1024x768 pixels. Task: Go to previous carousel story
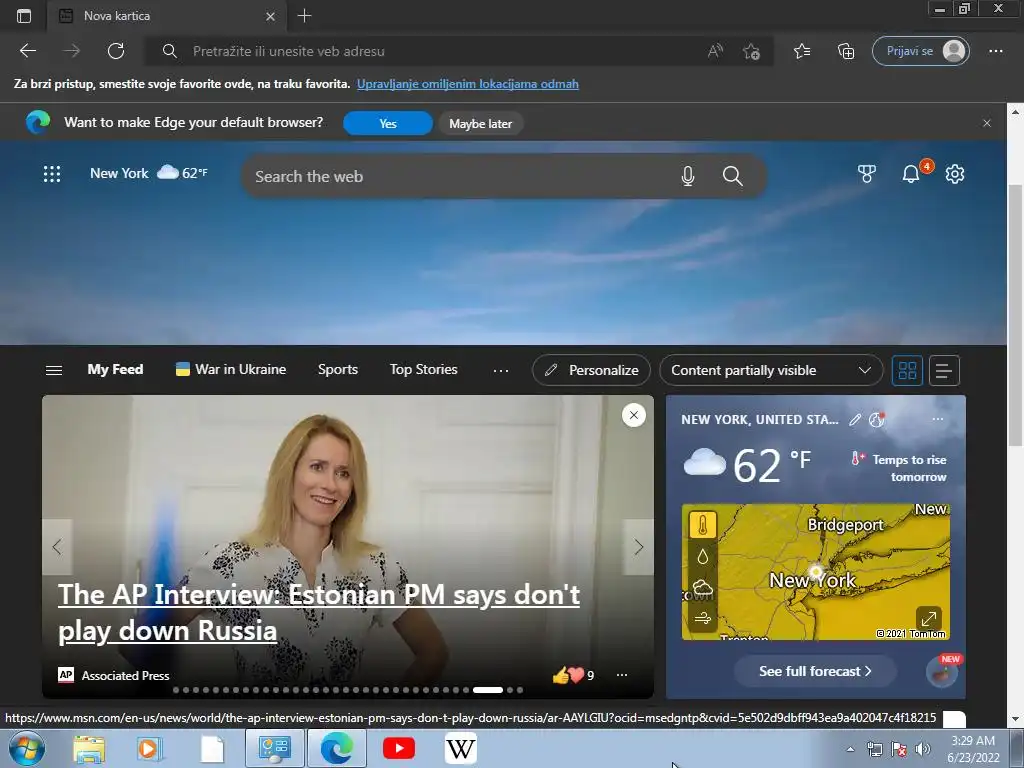(x=57, y=547)
